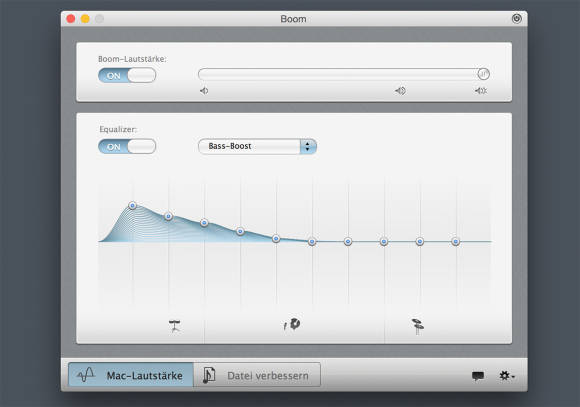Click the maximum volume speaker icon
The width and height of the screenshot is (580, 407).
481,91
